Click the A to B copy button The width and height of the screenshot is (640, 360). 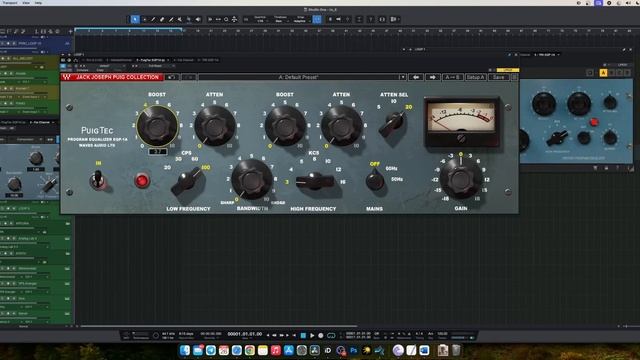452,77
